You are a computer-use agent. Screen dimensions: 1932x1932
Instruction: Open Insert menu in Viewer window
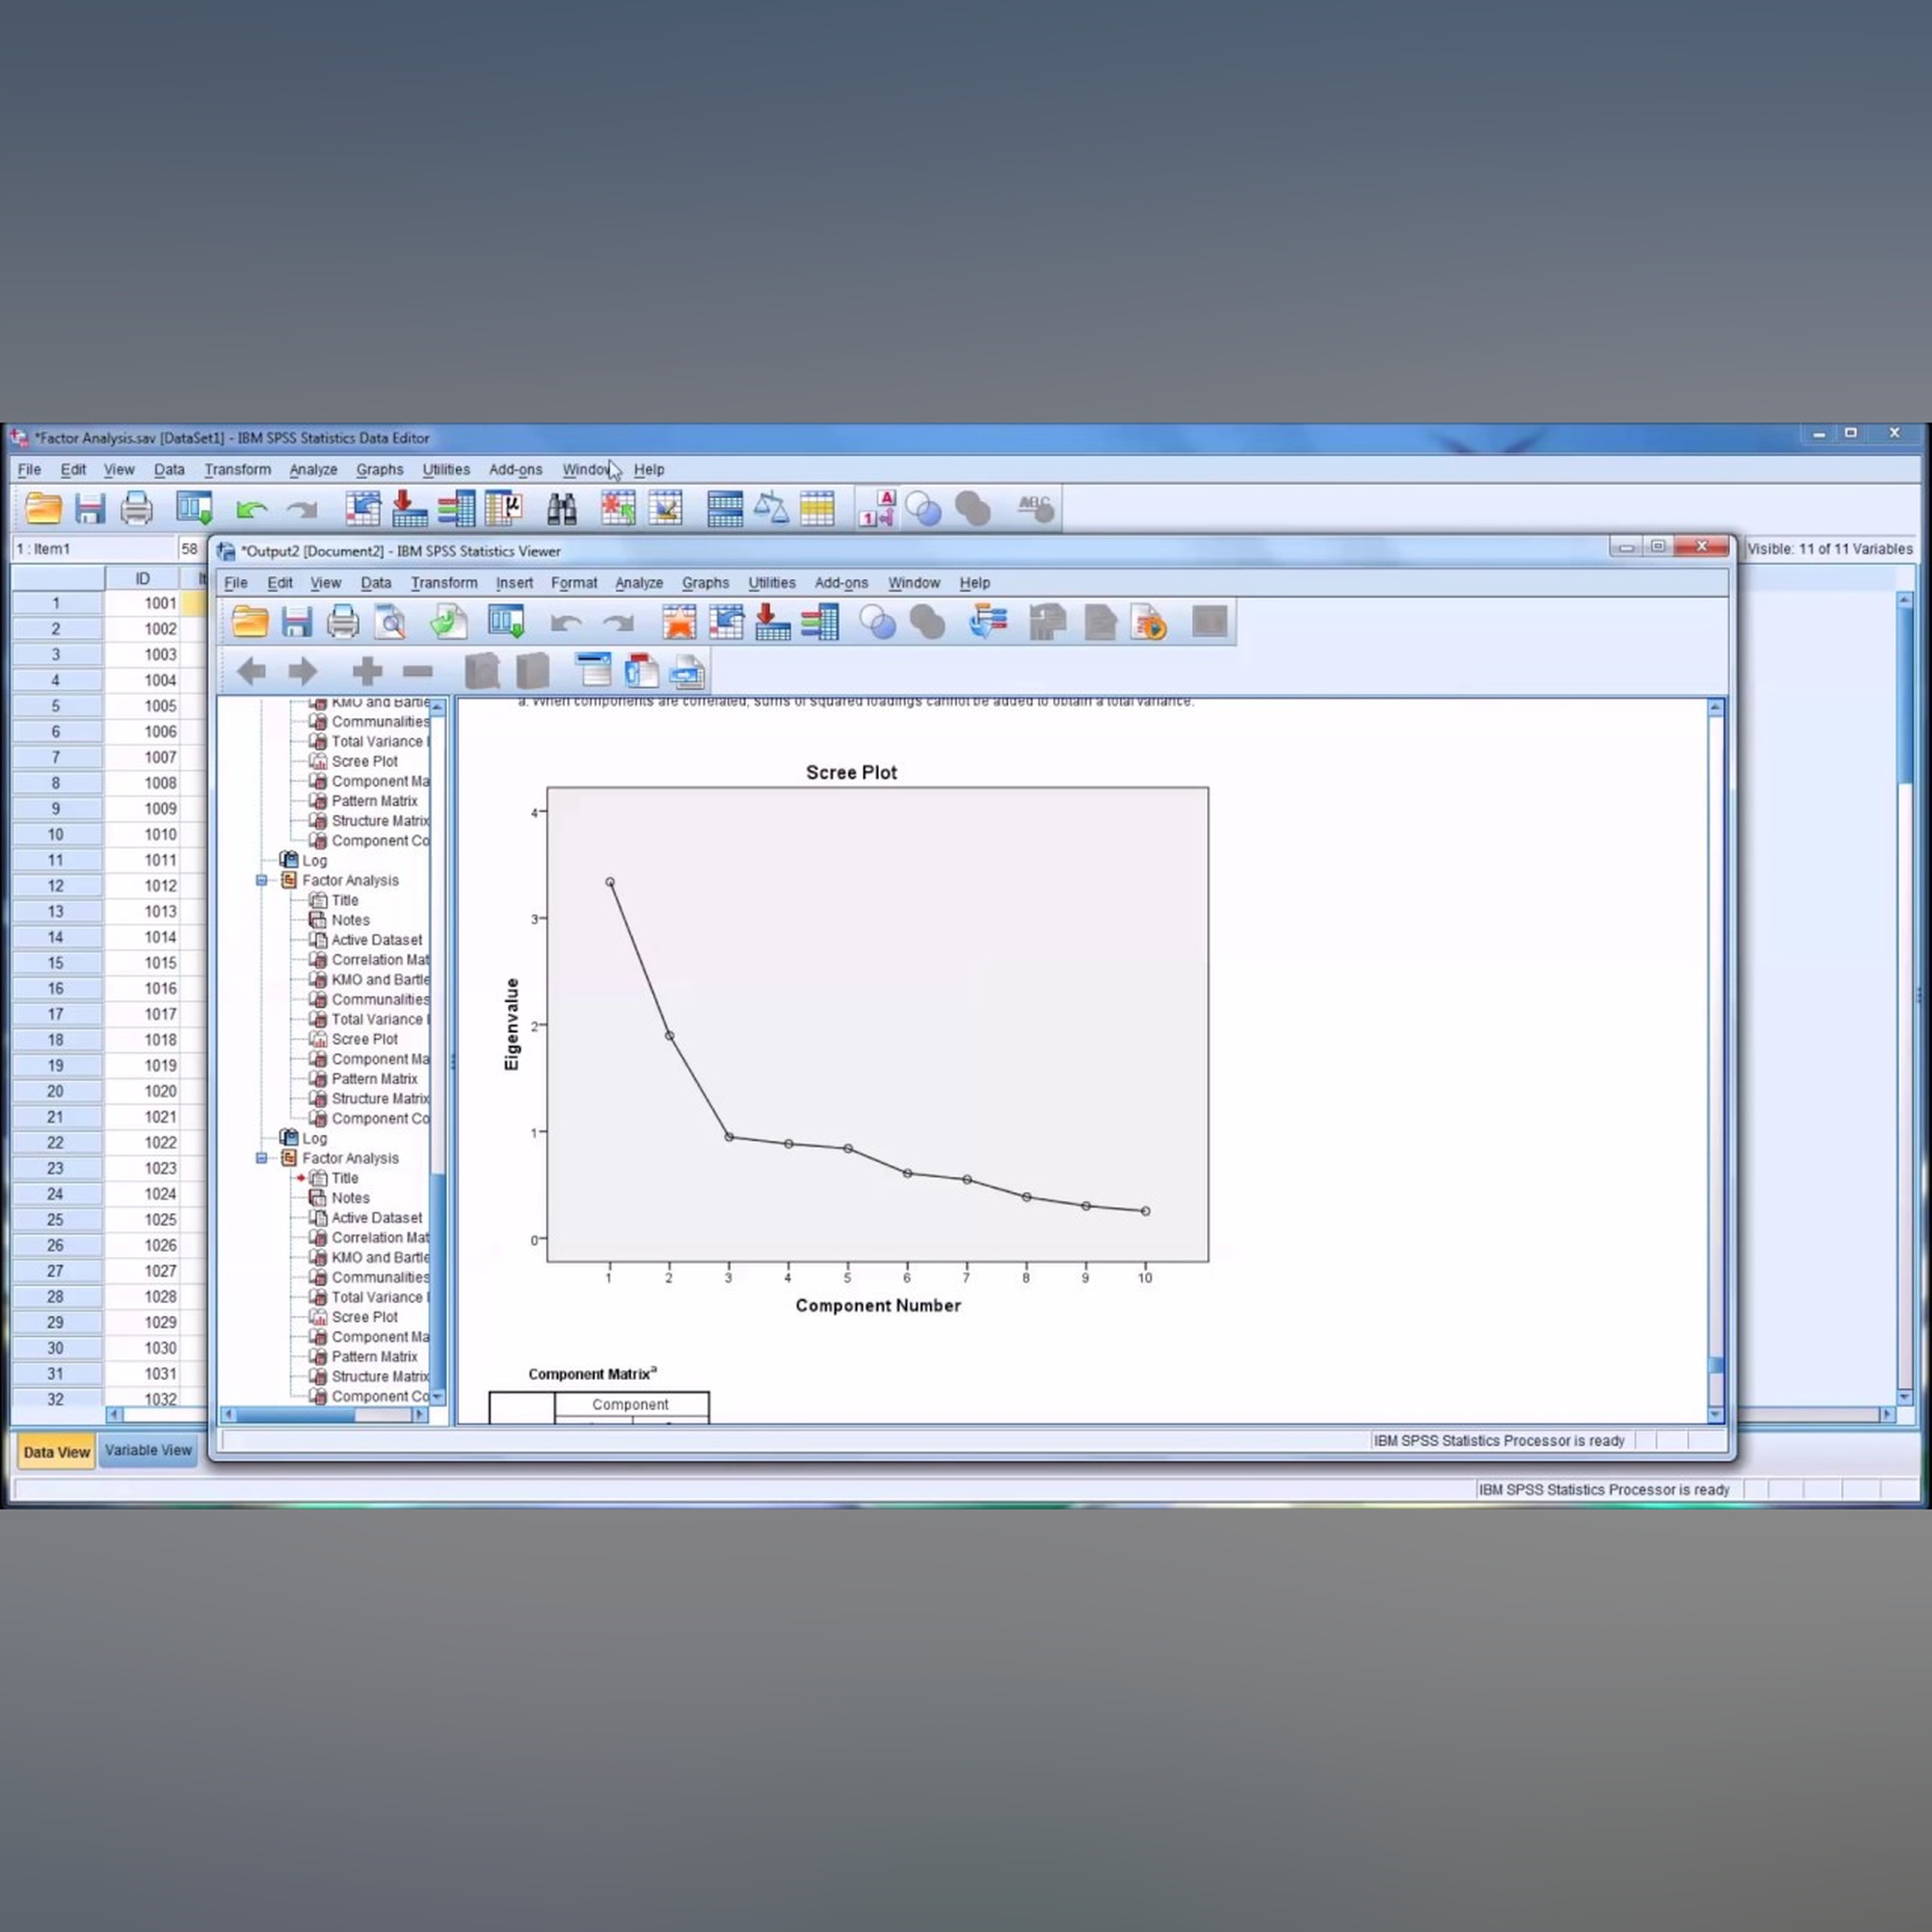[514, 583]
